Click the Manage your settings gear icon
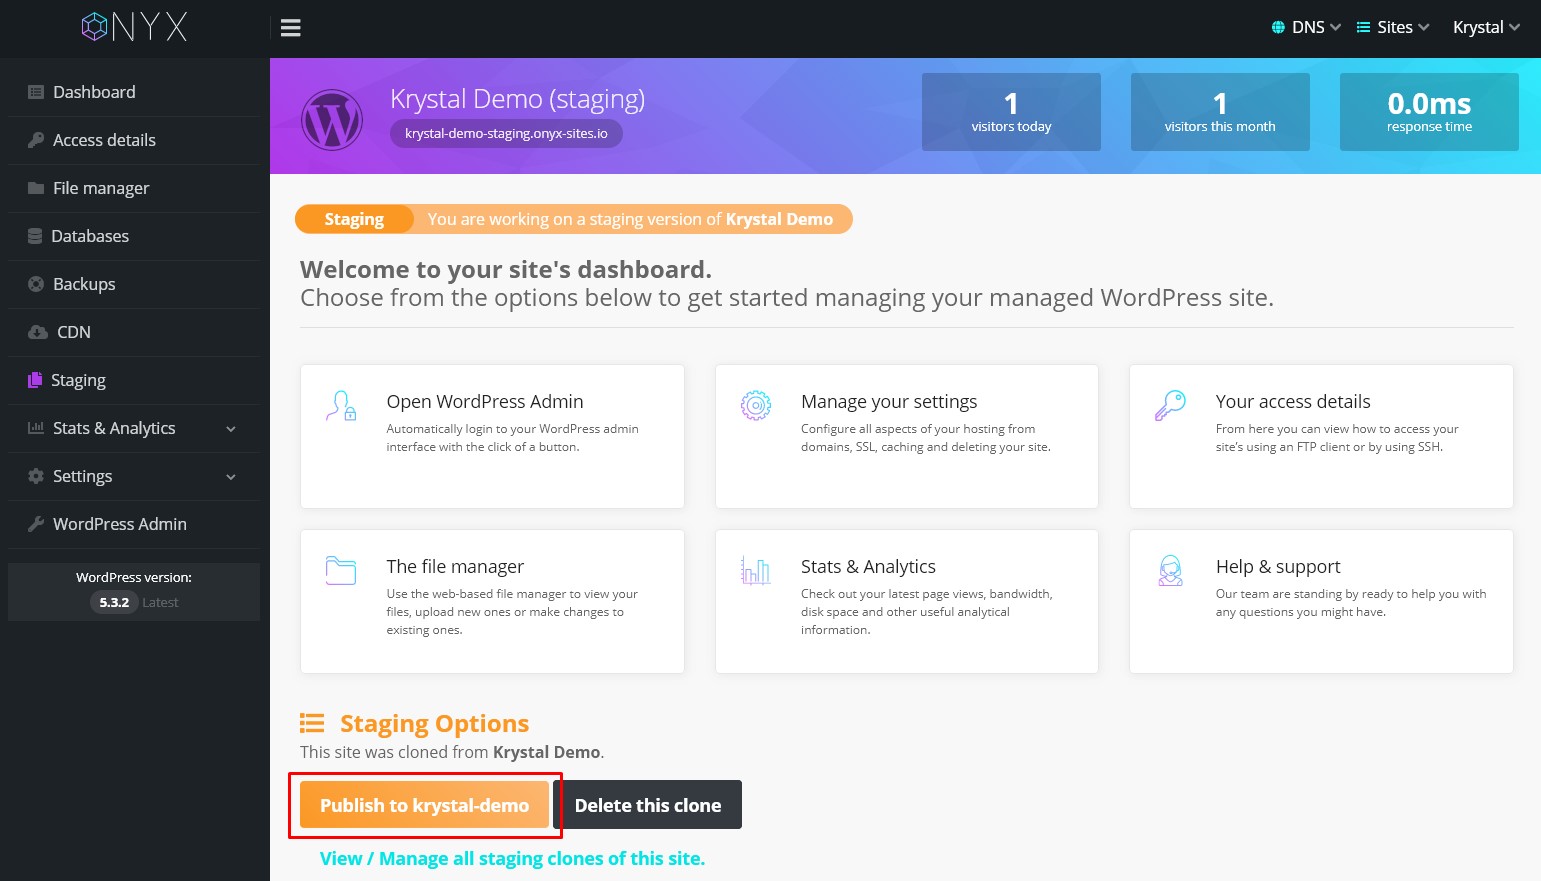The width and height of the screenshot is (1541, 881). pyautogui.click(x=756, y=405)
